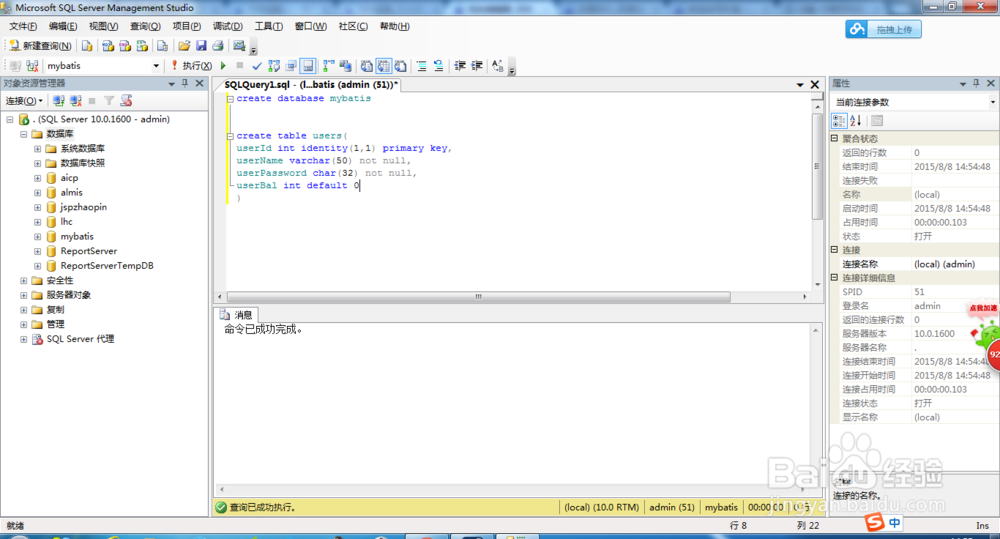The height and width of the screenshot is (539, 1000).
Task: Expand the SQL Server 代理 node
Action: (x=24, y=339)
